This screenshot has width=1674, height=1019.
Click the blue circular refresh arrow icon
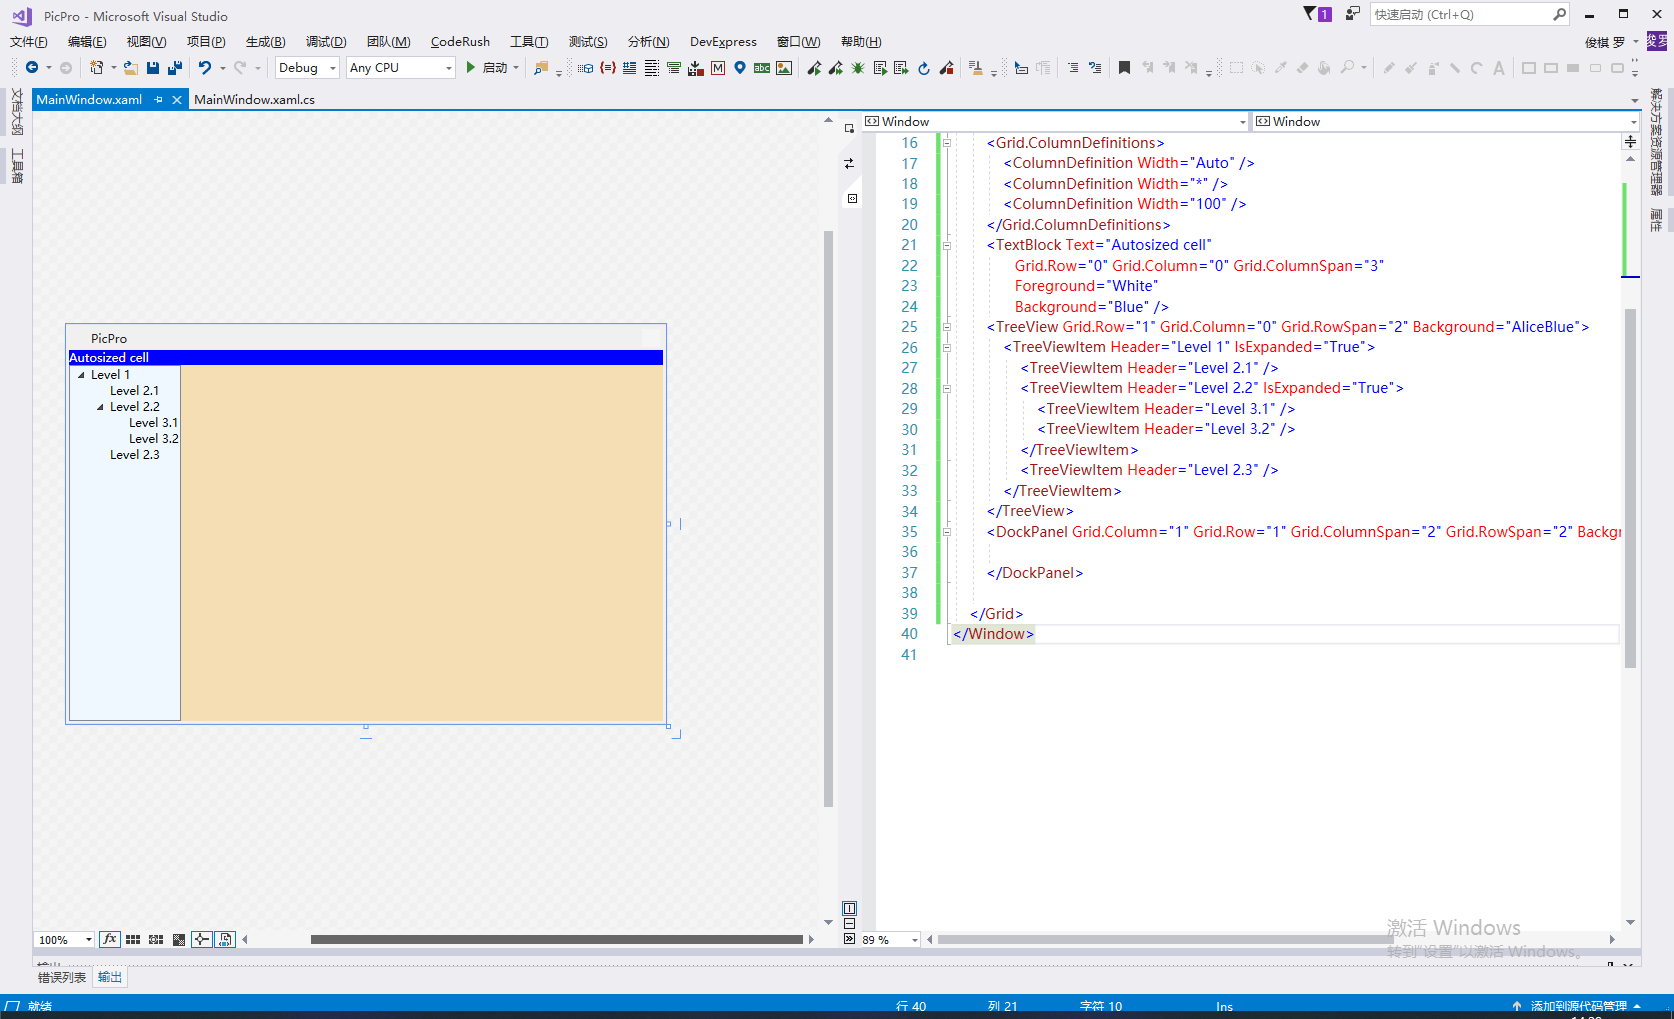point(924,68)
